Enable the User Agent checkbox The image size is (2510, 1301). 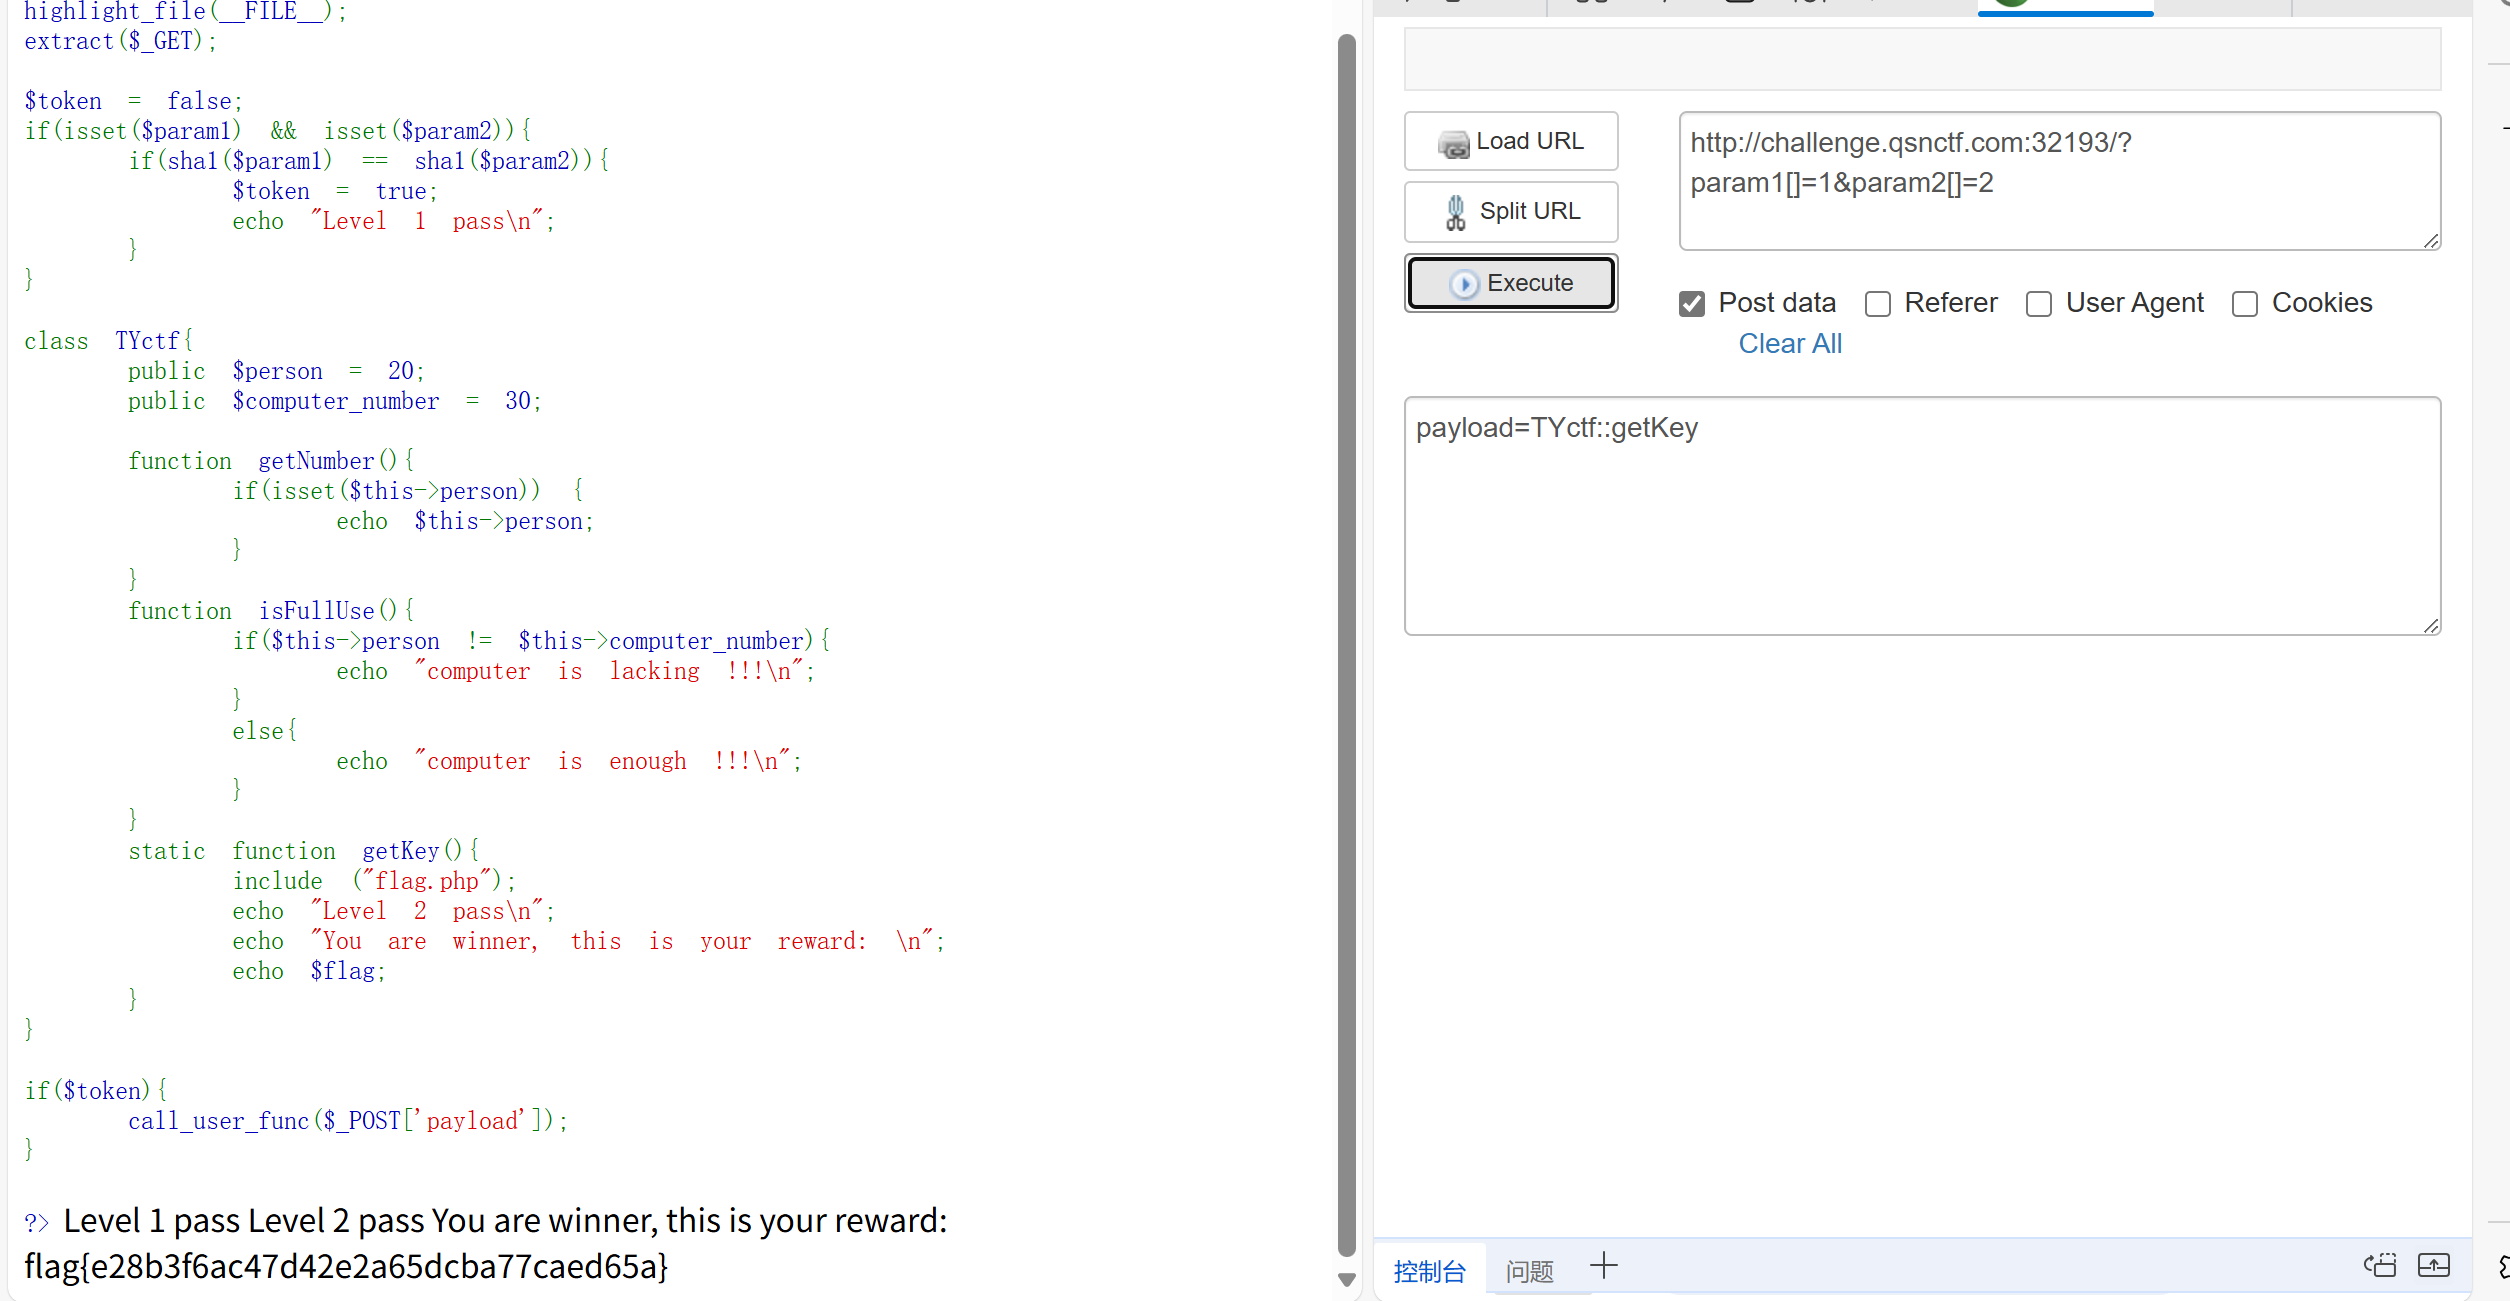[x=2039, y=304]
